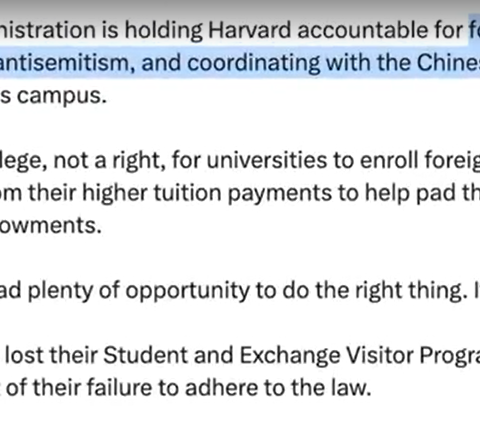This screenshot has width=480, height=431.
Task: Click the word "campus." below highlighted text
Action: coord(62,97)
